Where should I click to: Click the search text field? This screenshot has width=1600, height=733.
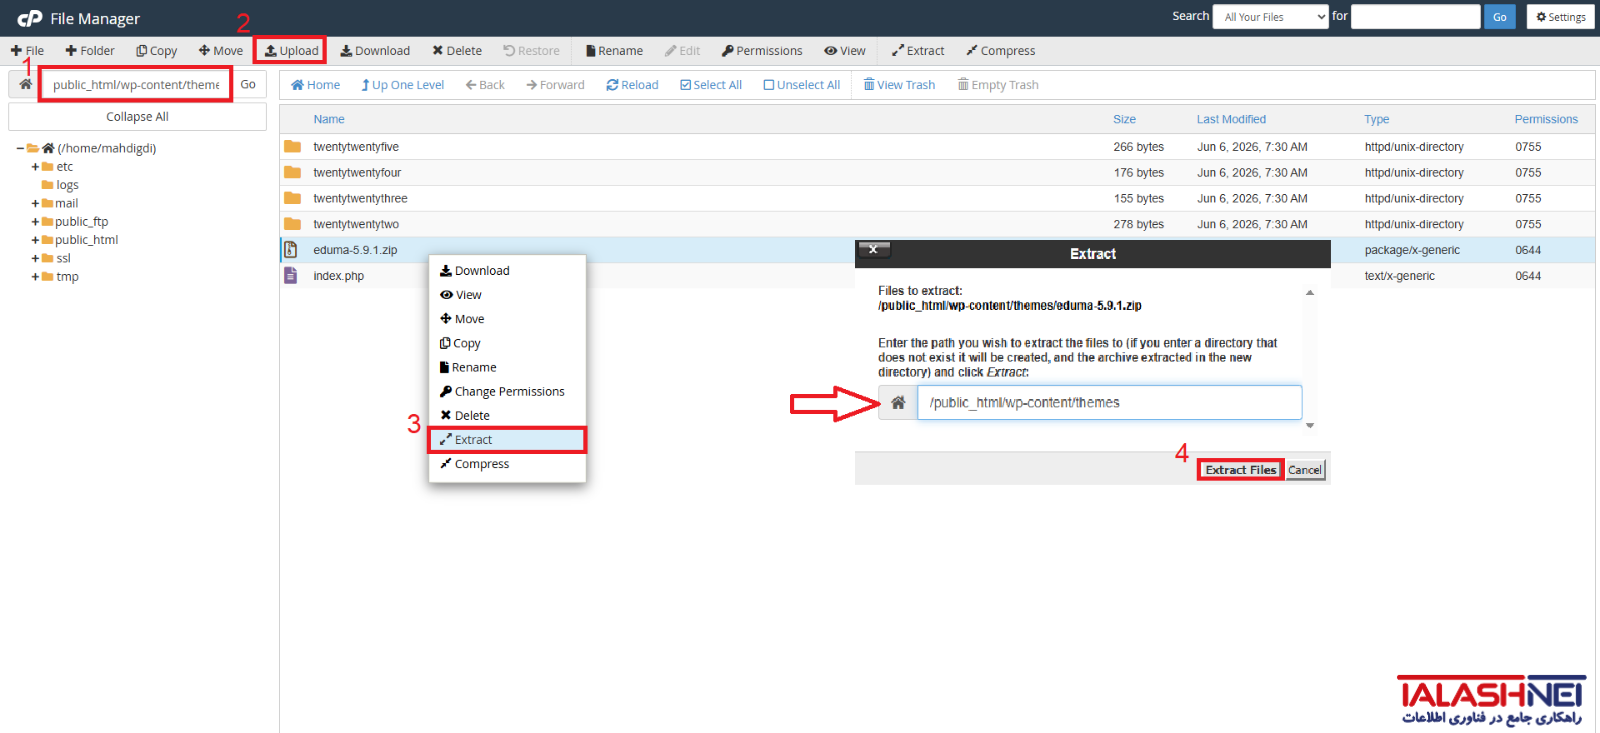click(1415, 17)
